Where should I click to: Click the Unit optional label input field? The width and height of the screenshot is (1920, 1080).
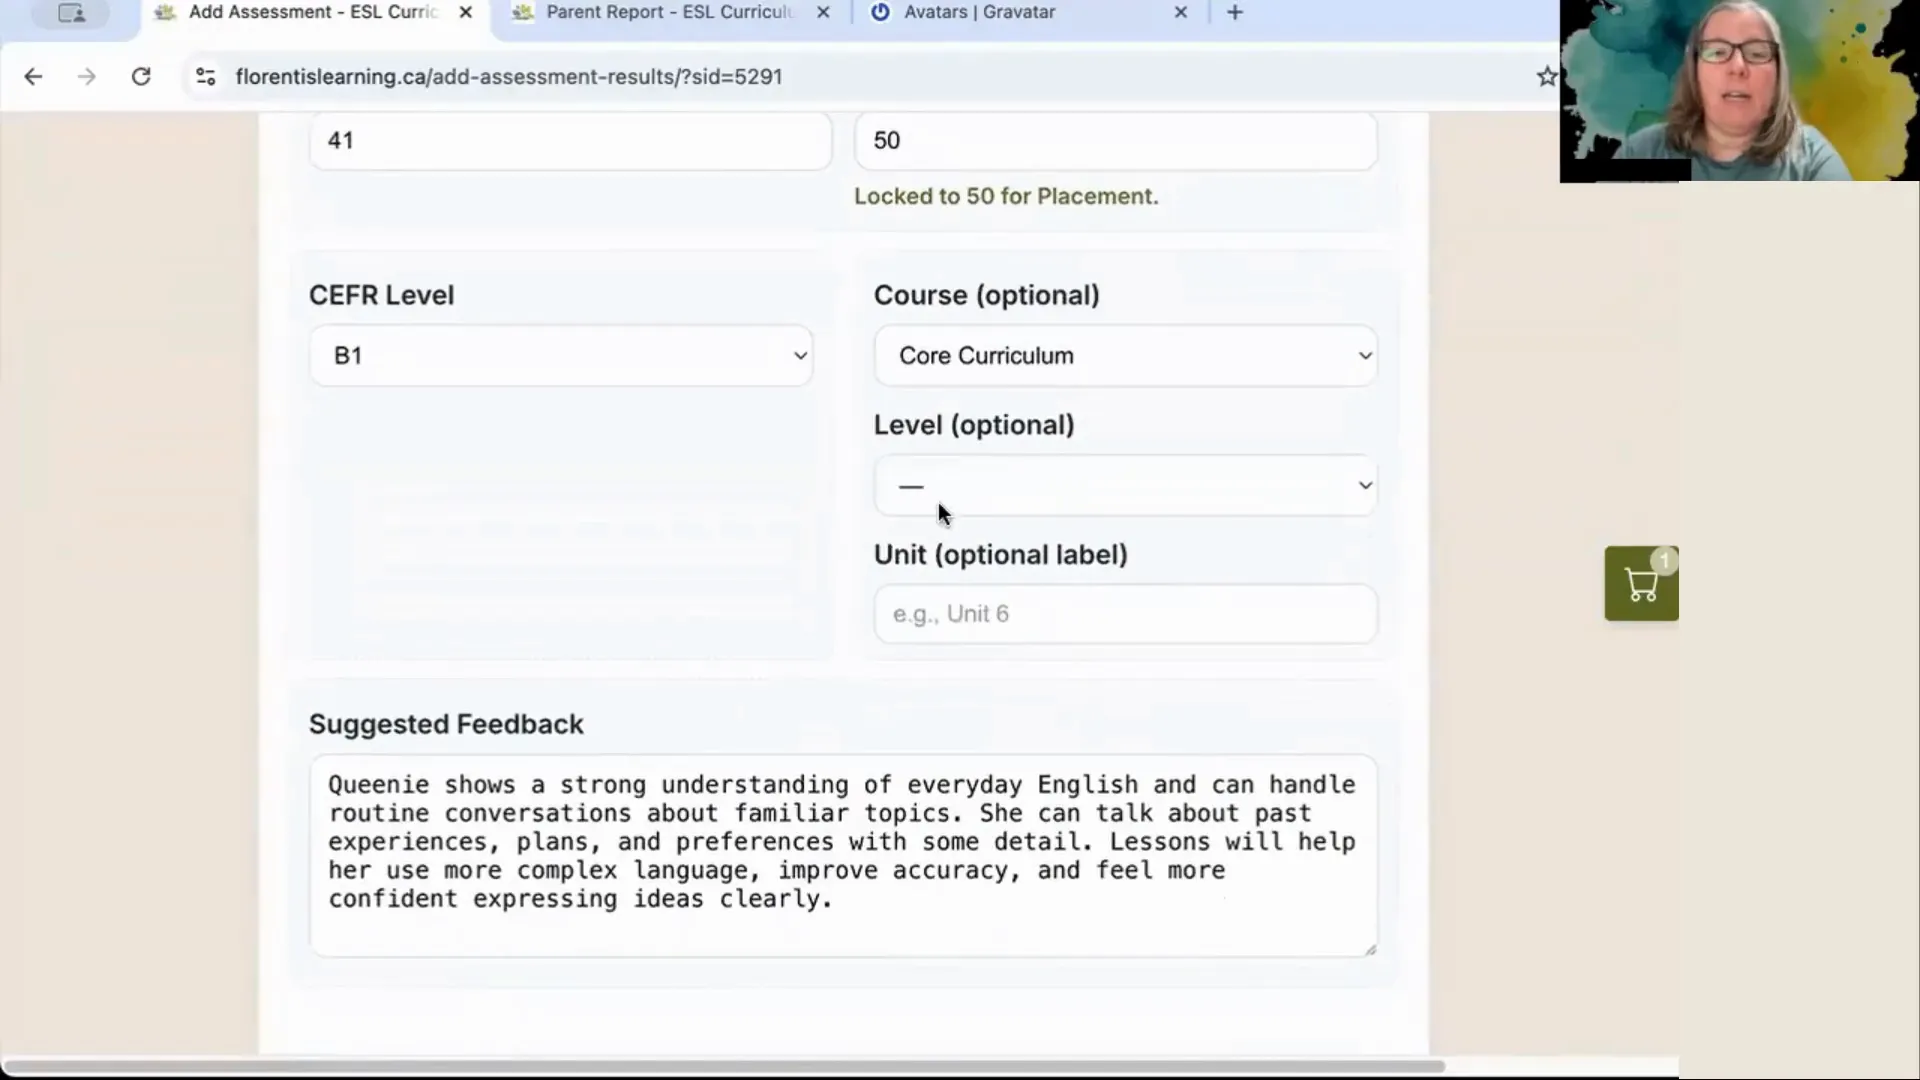point(1125,613)
